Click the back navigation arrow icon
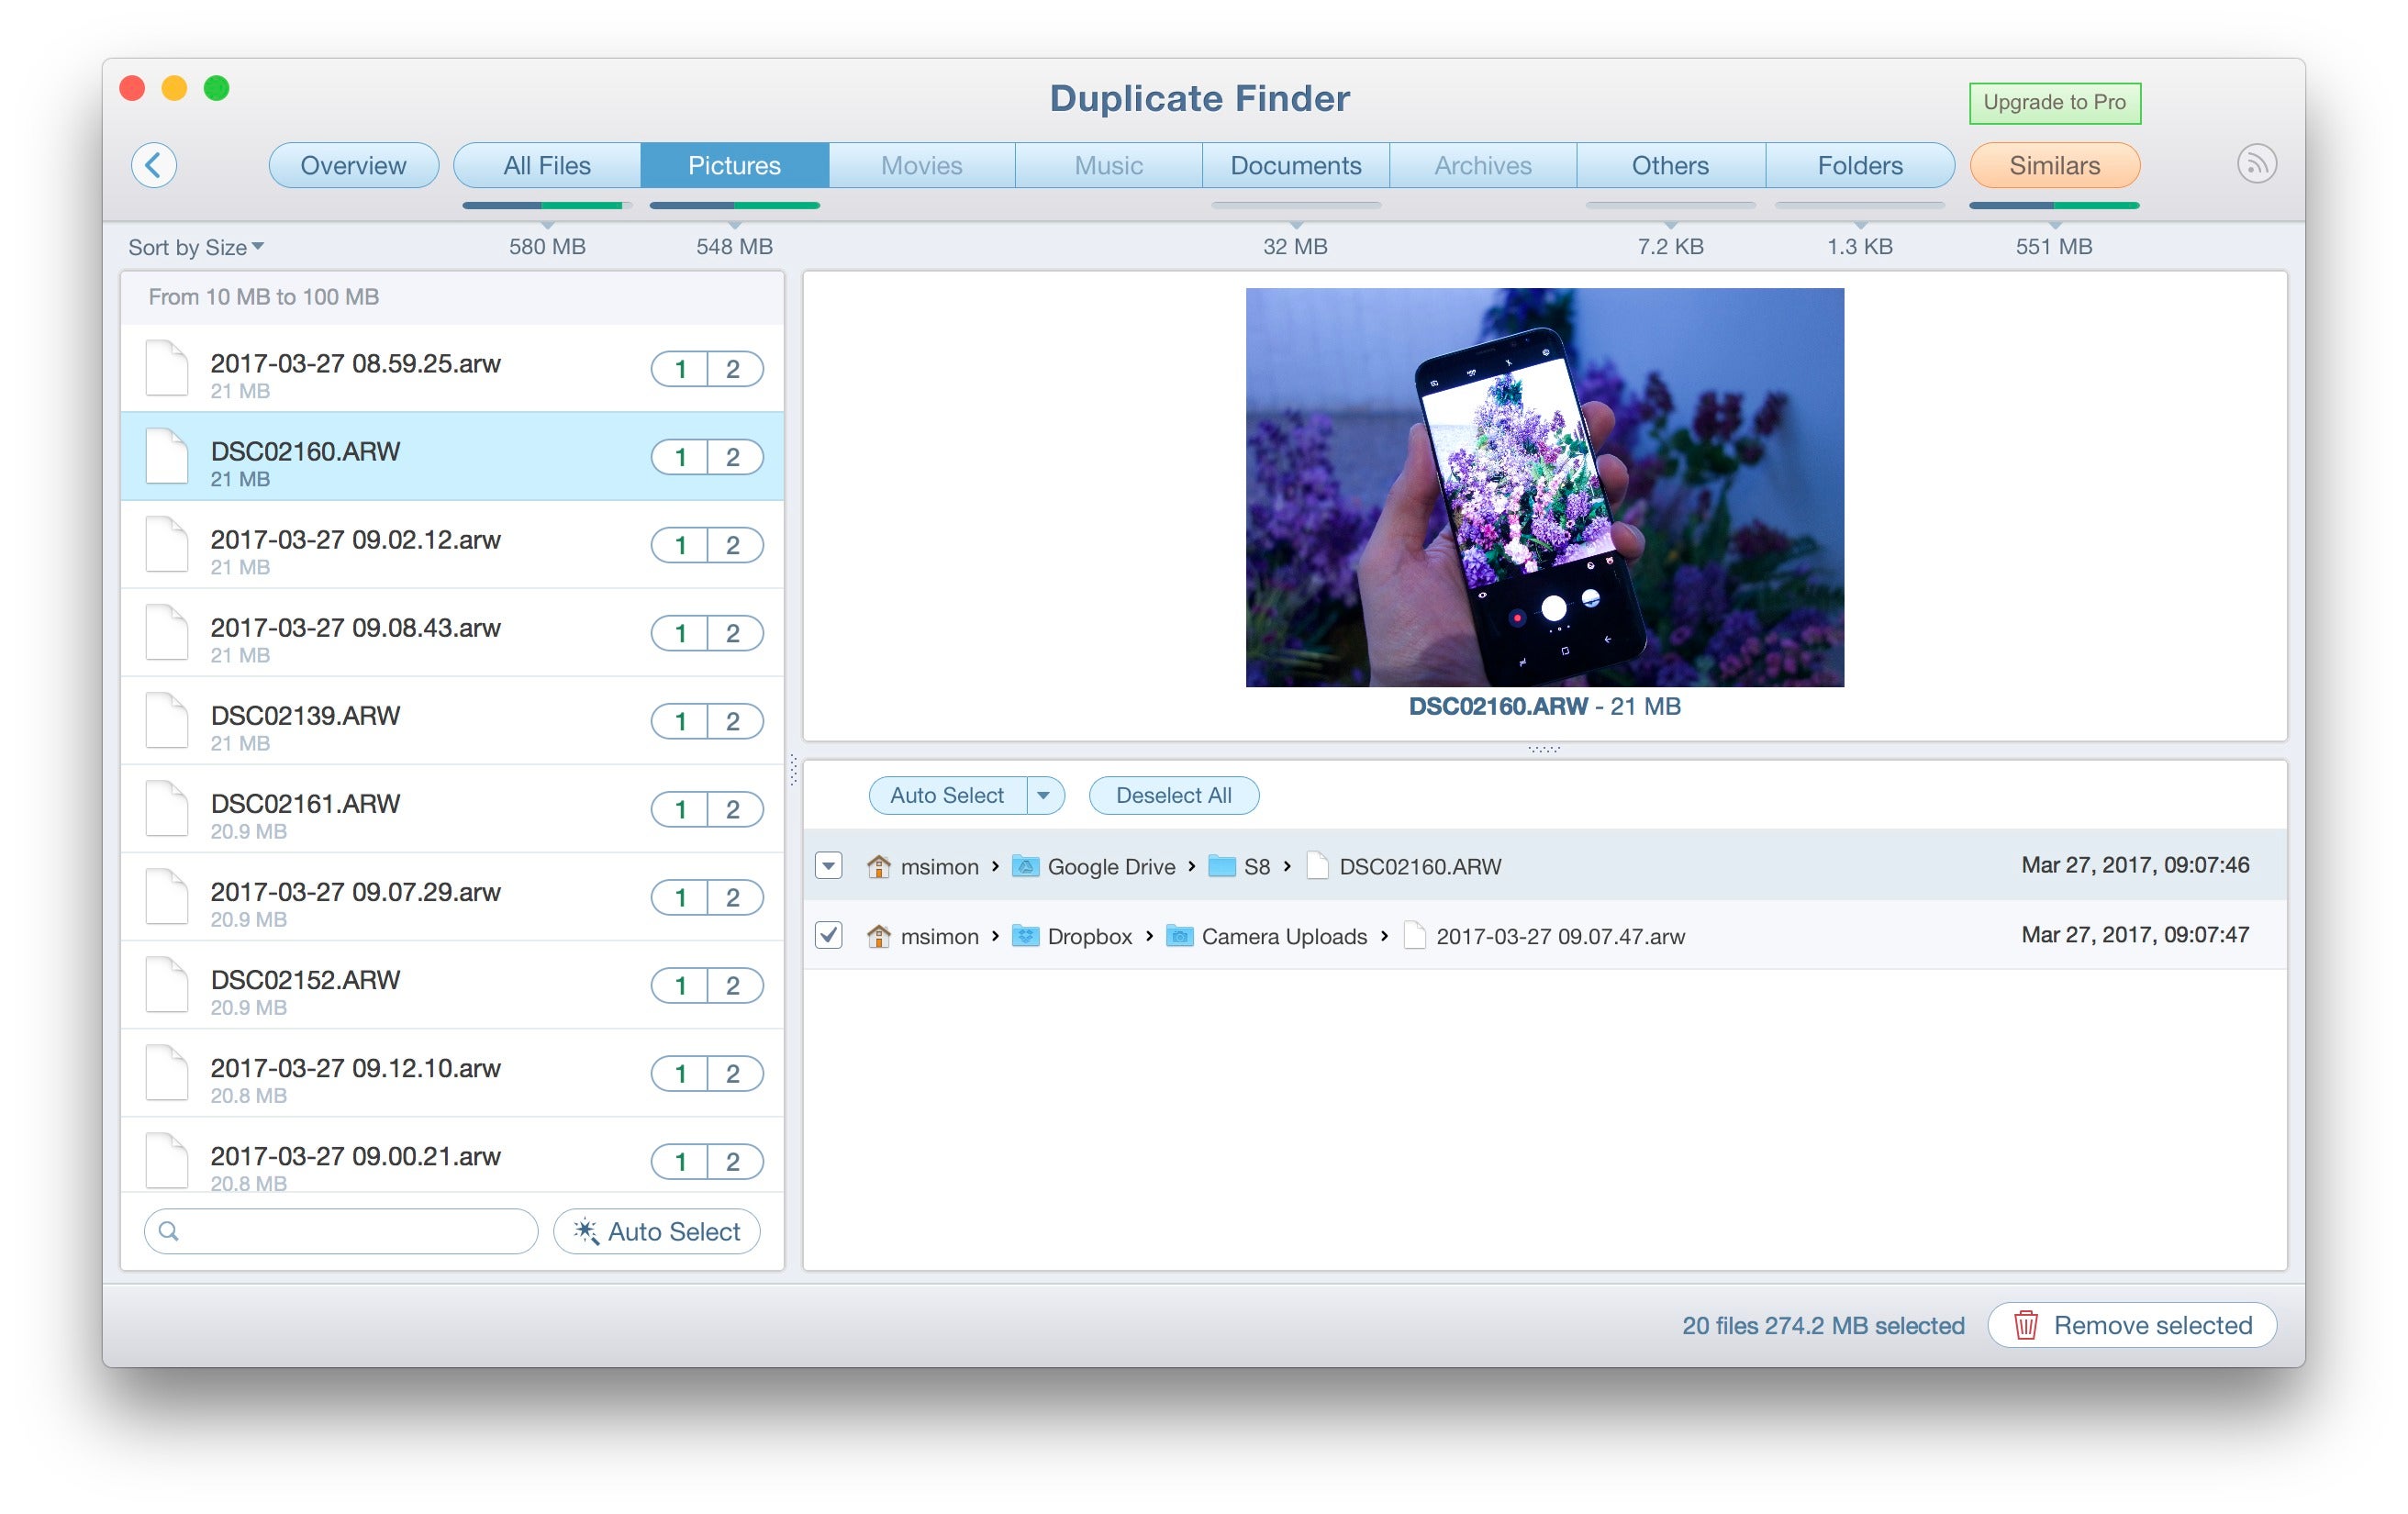The height and width of the screenshot is (1514, 2408). (153, 166)
